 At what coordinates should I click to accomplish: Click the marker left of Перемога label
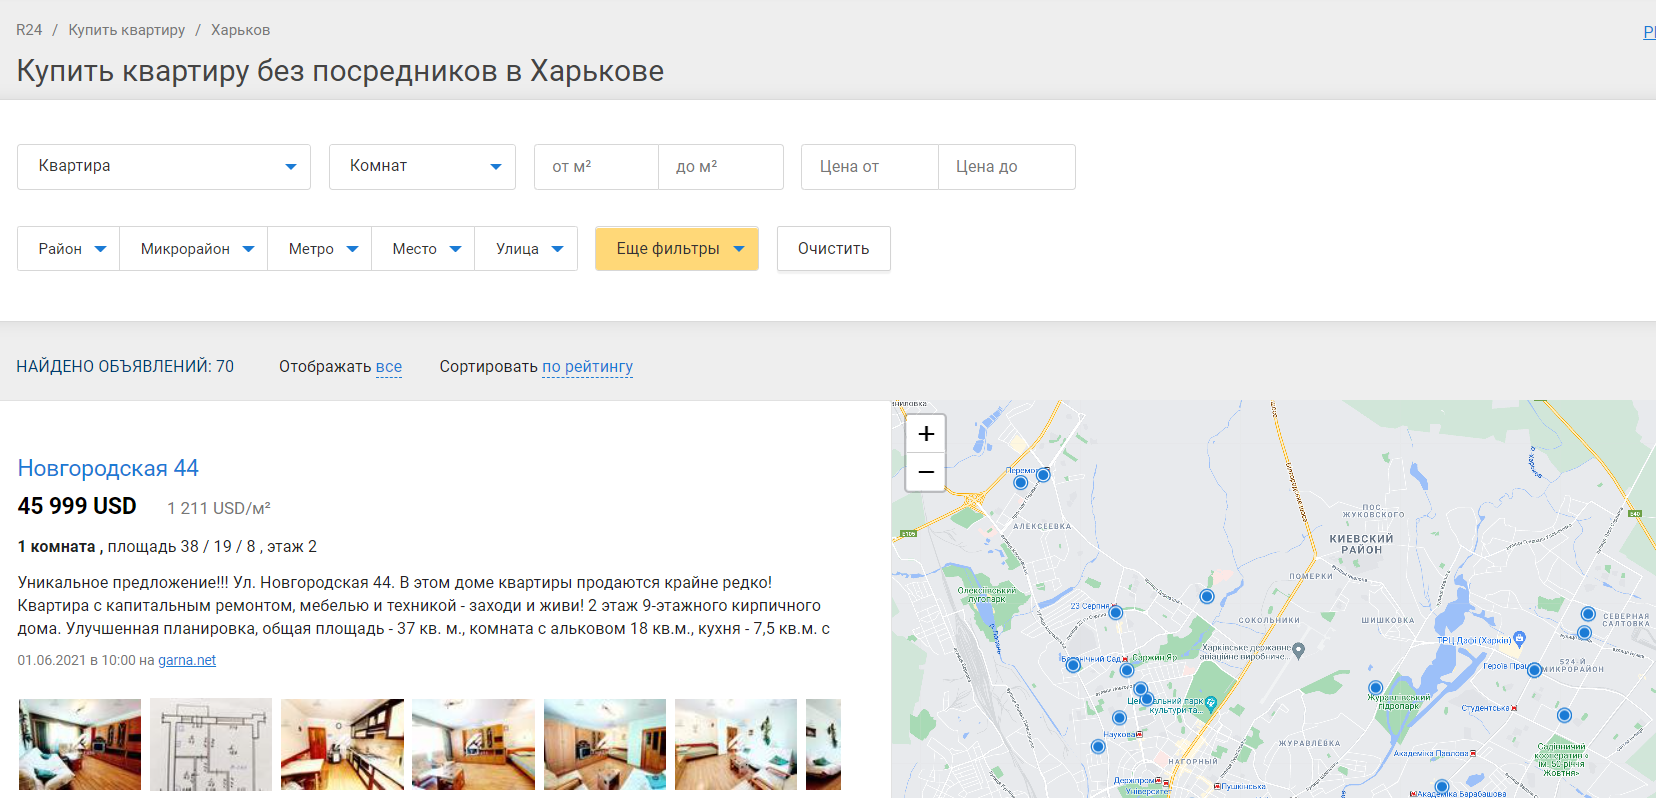click(x=1021, y=482)
